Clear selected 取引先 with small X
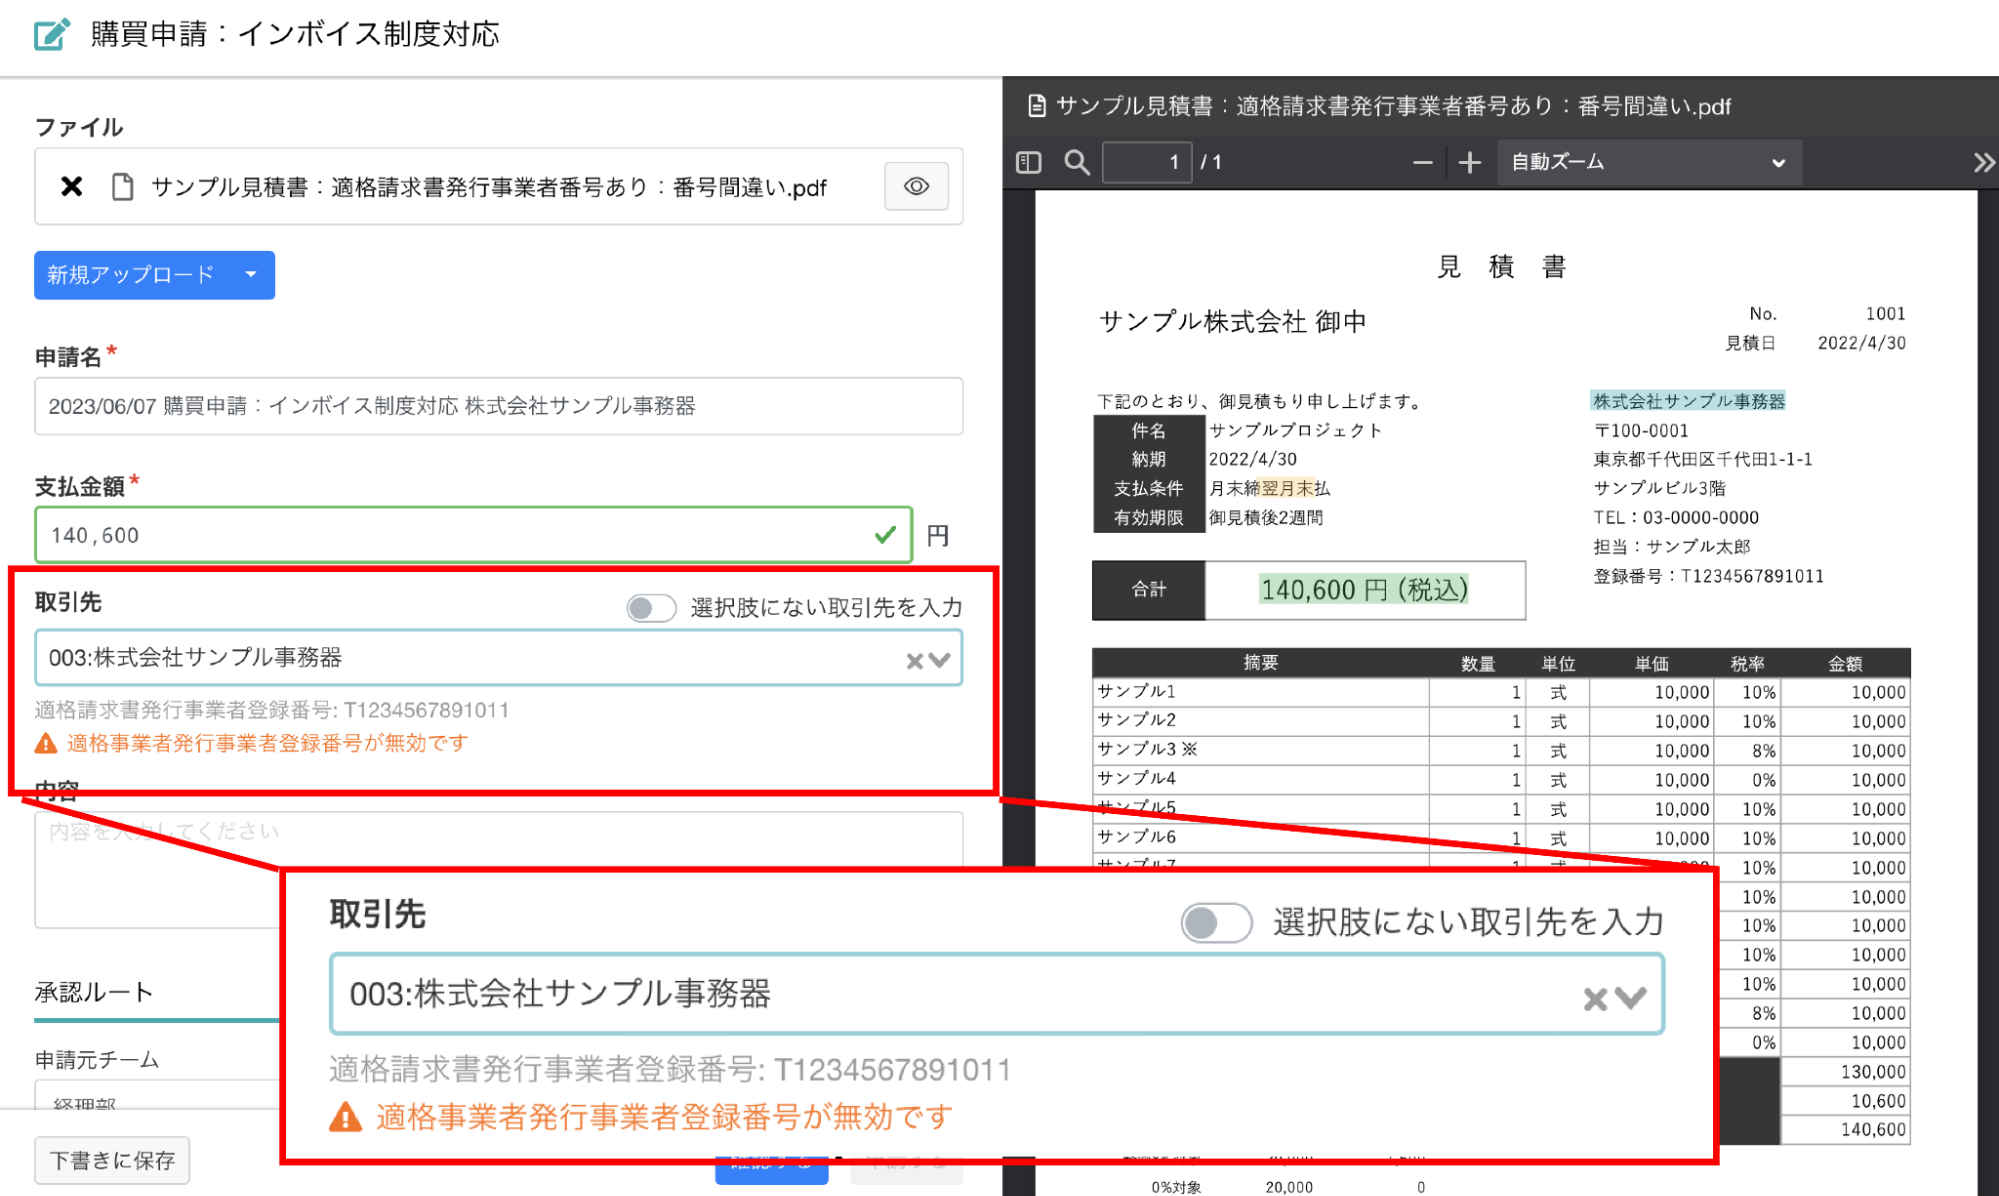This screenshot has width=1999, height=1196. point(913,660)
